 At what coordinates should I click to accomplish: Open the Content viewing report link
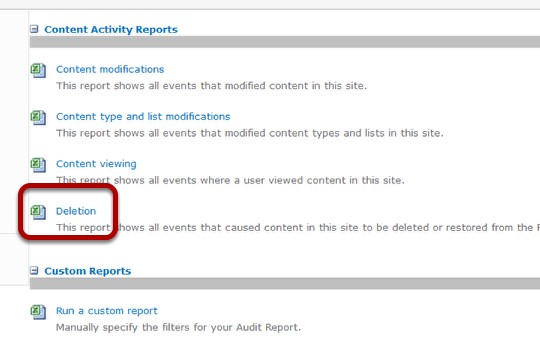[x=96, y=164]
